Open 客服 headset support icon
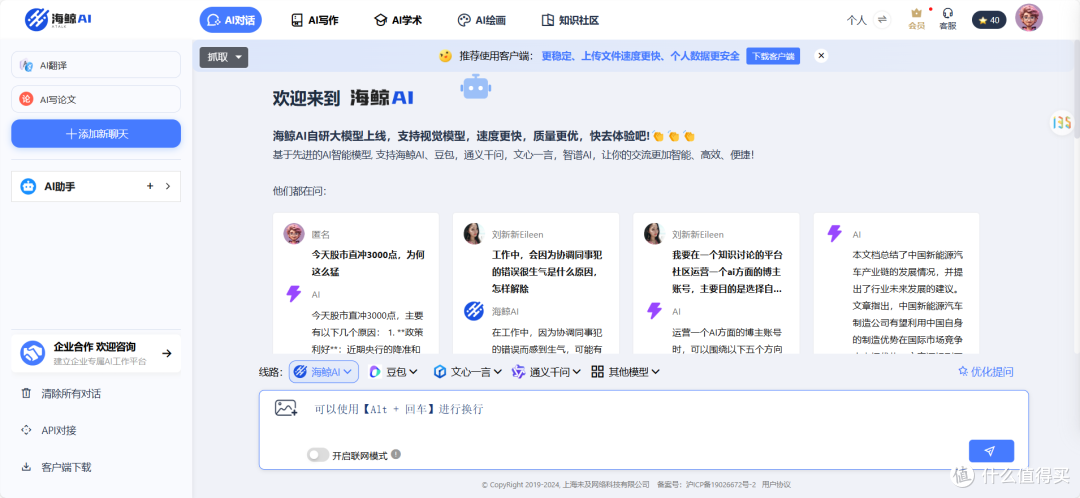Screen dimensions: 1080x498 point(948,19)
